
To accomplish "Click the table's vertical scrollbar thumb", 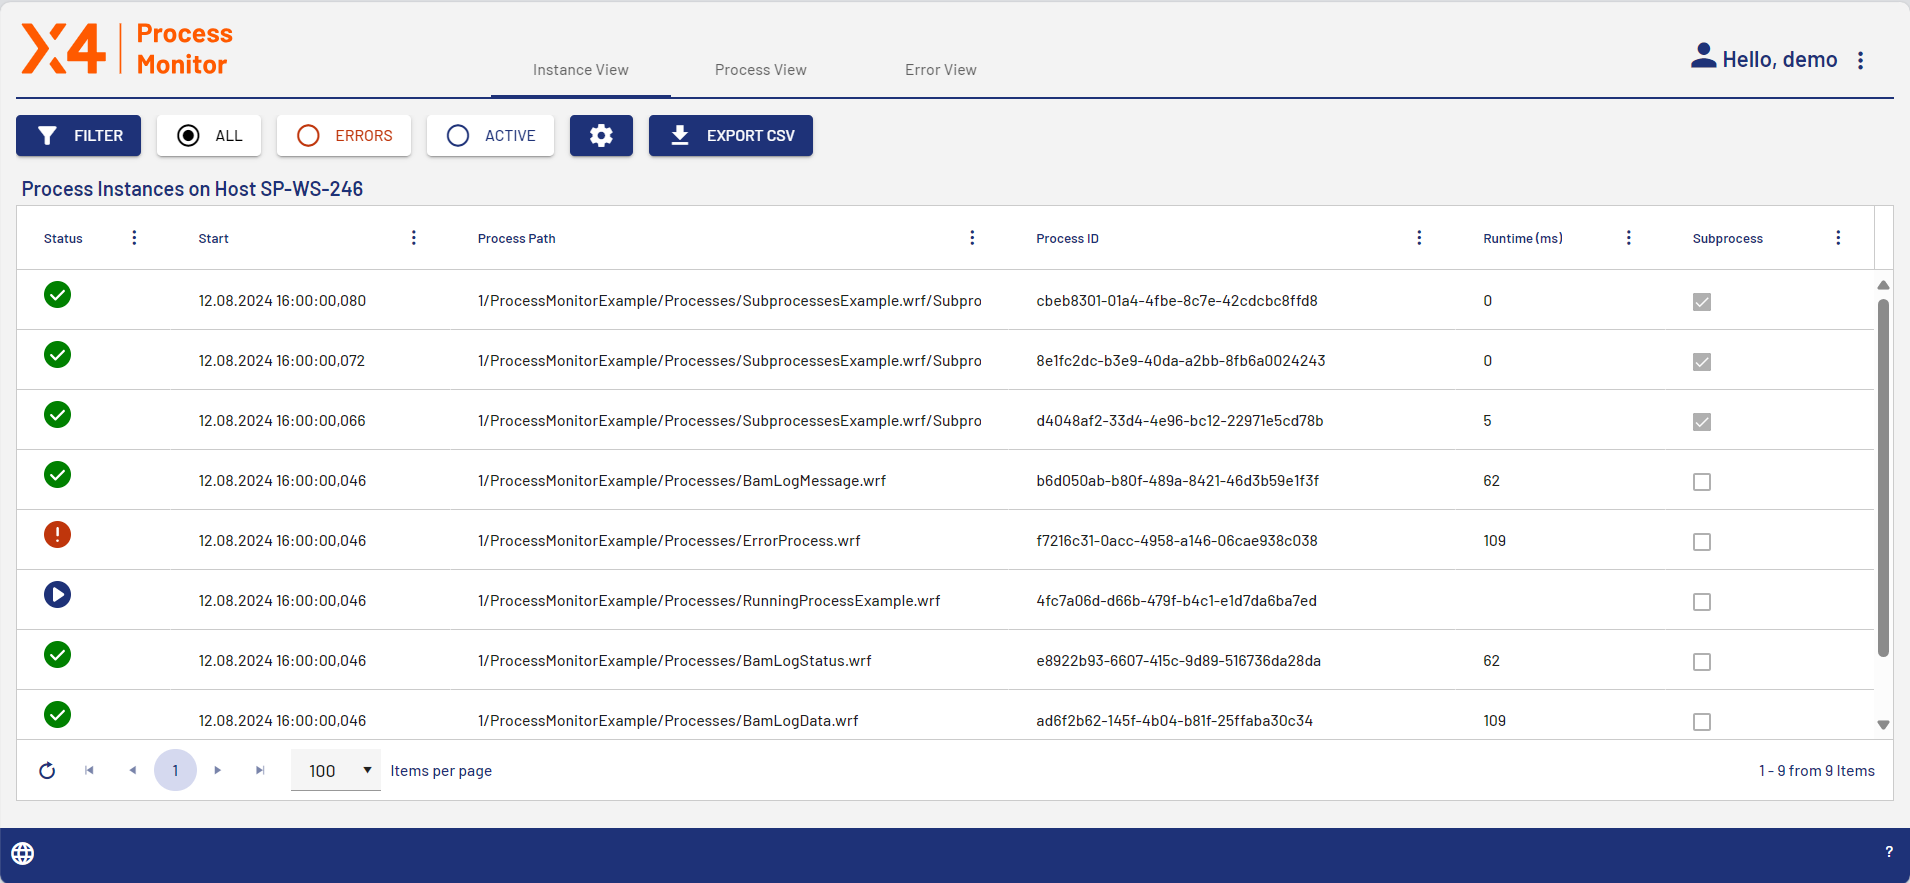I will click(1883, 480).
